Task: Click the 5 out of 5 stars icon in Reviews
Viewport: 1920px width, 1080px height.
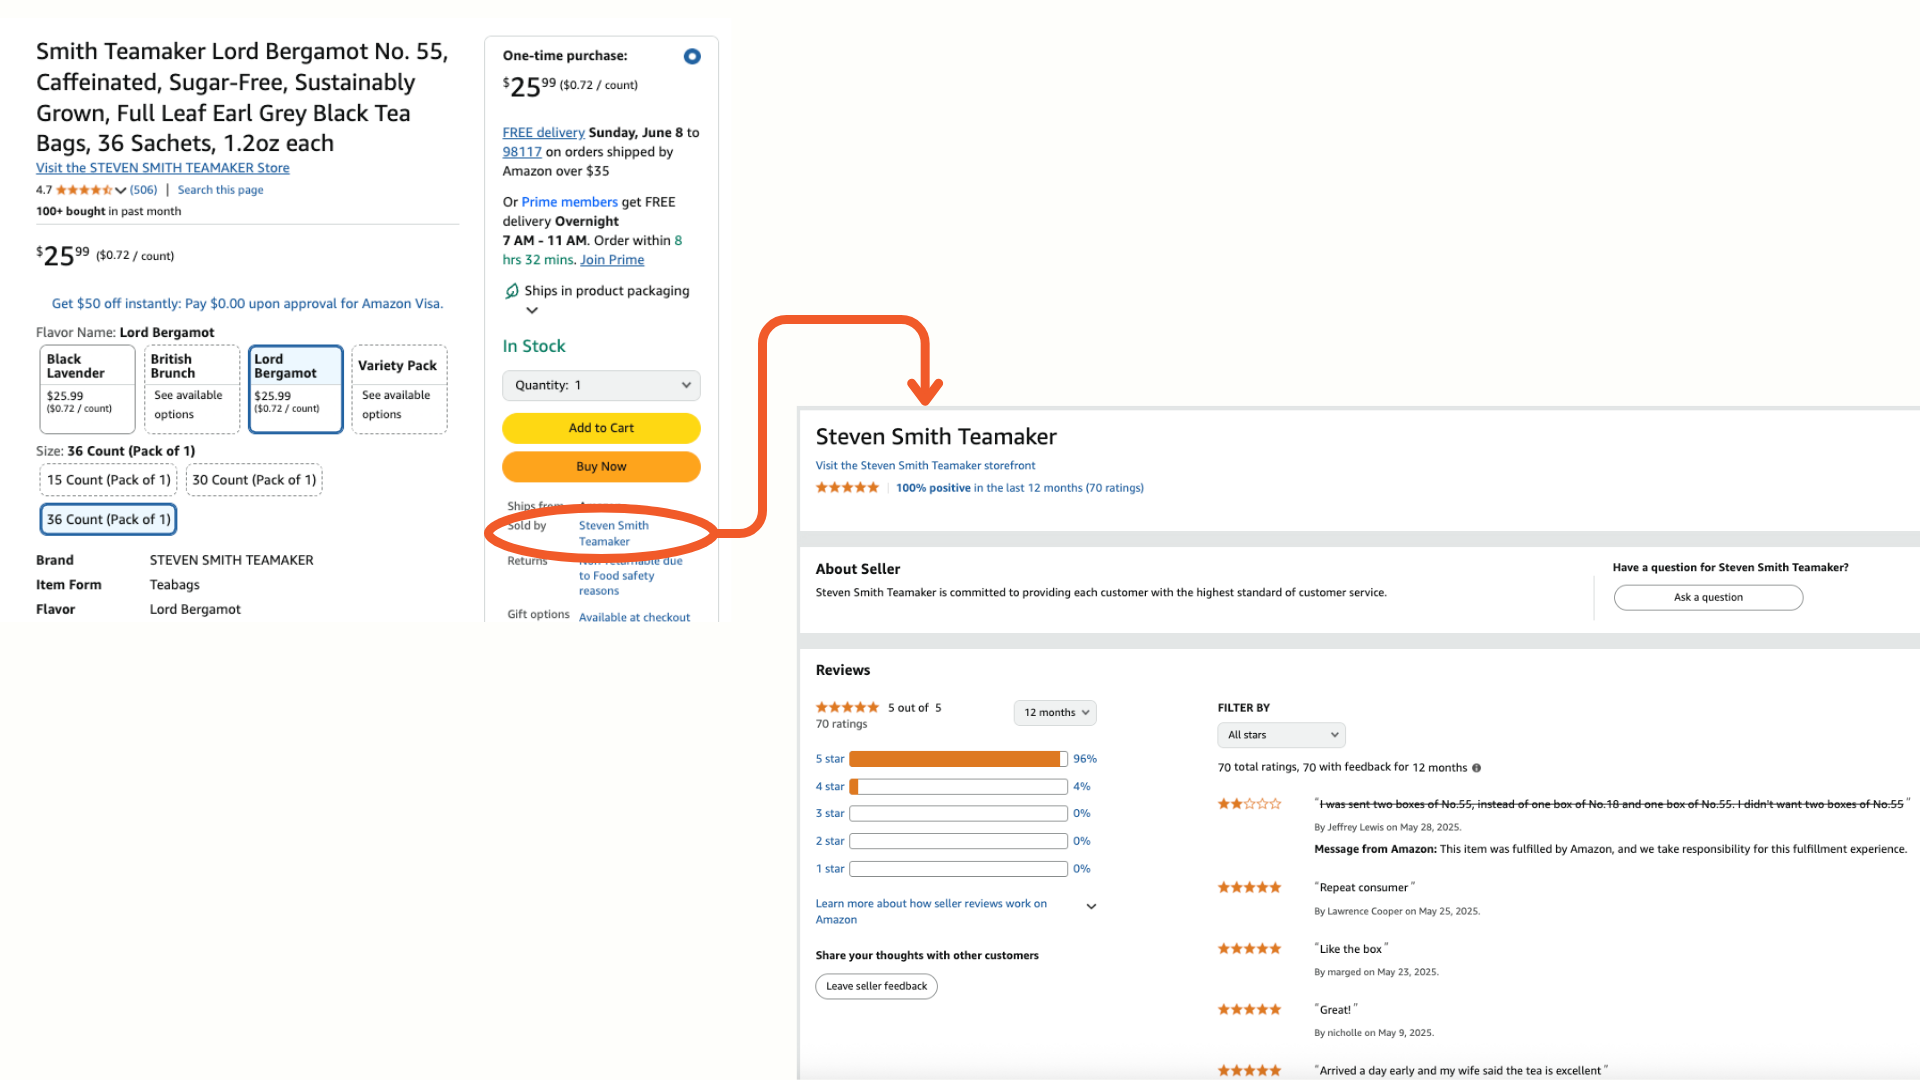Action: coord(847,708)
